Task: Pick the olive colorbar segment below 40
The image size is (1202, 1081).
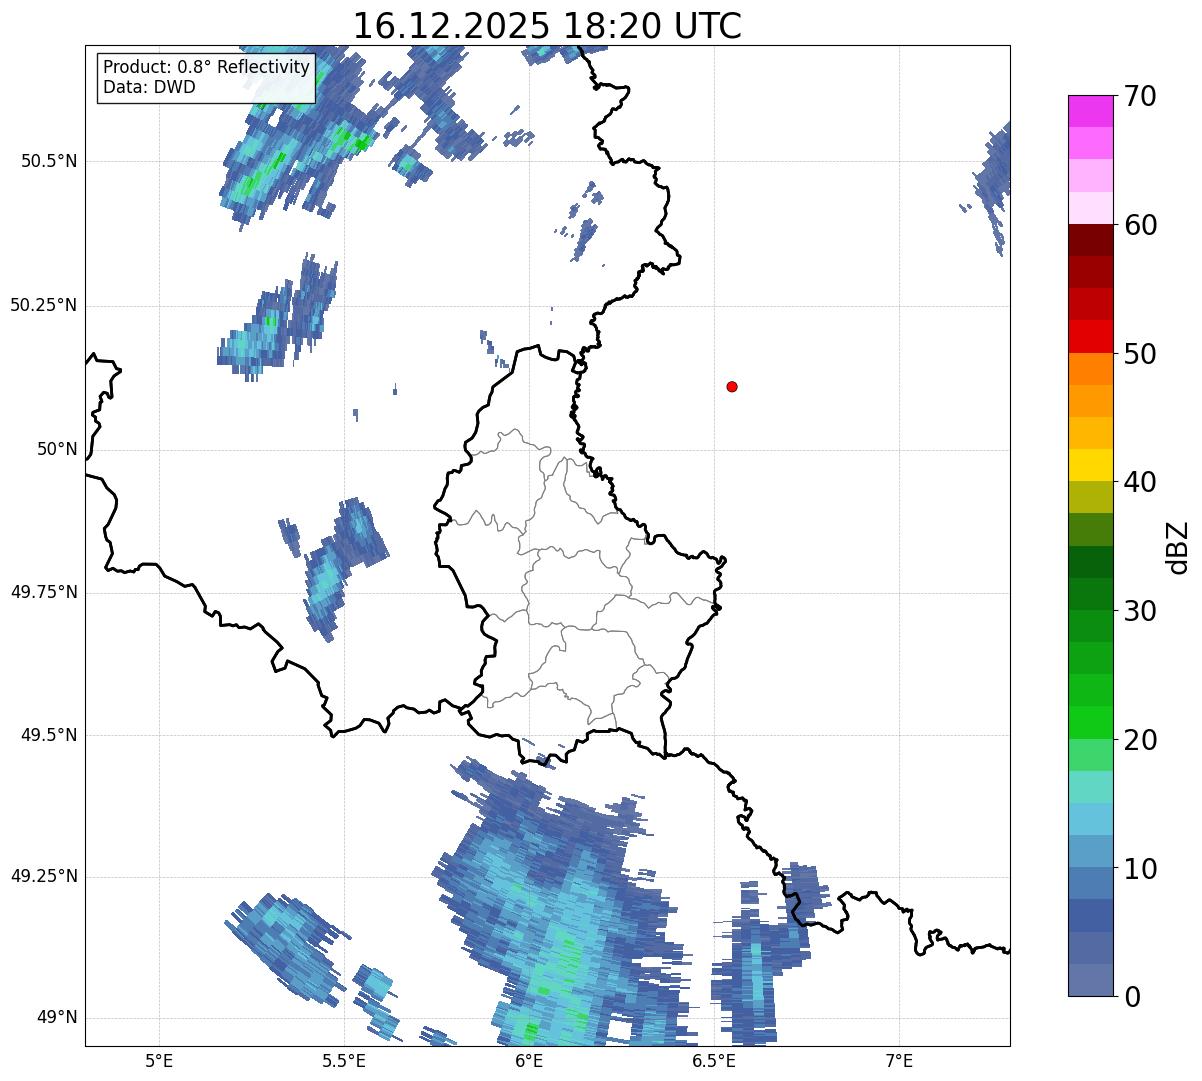Action: point(1091,498)
